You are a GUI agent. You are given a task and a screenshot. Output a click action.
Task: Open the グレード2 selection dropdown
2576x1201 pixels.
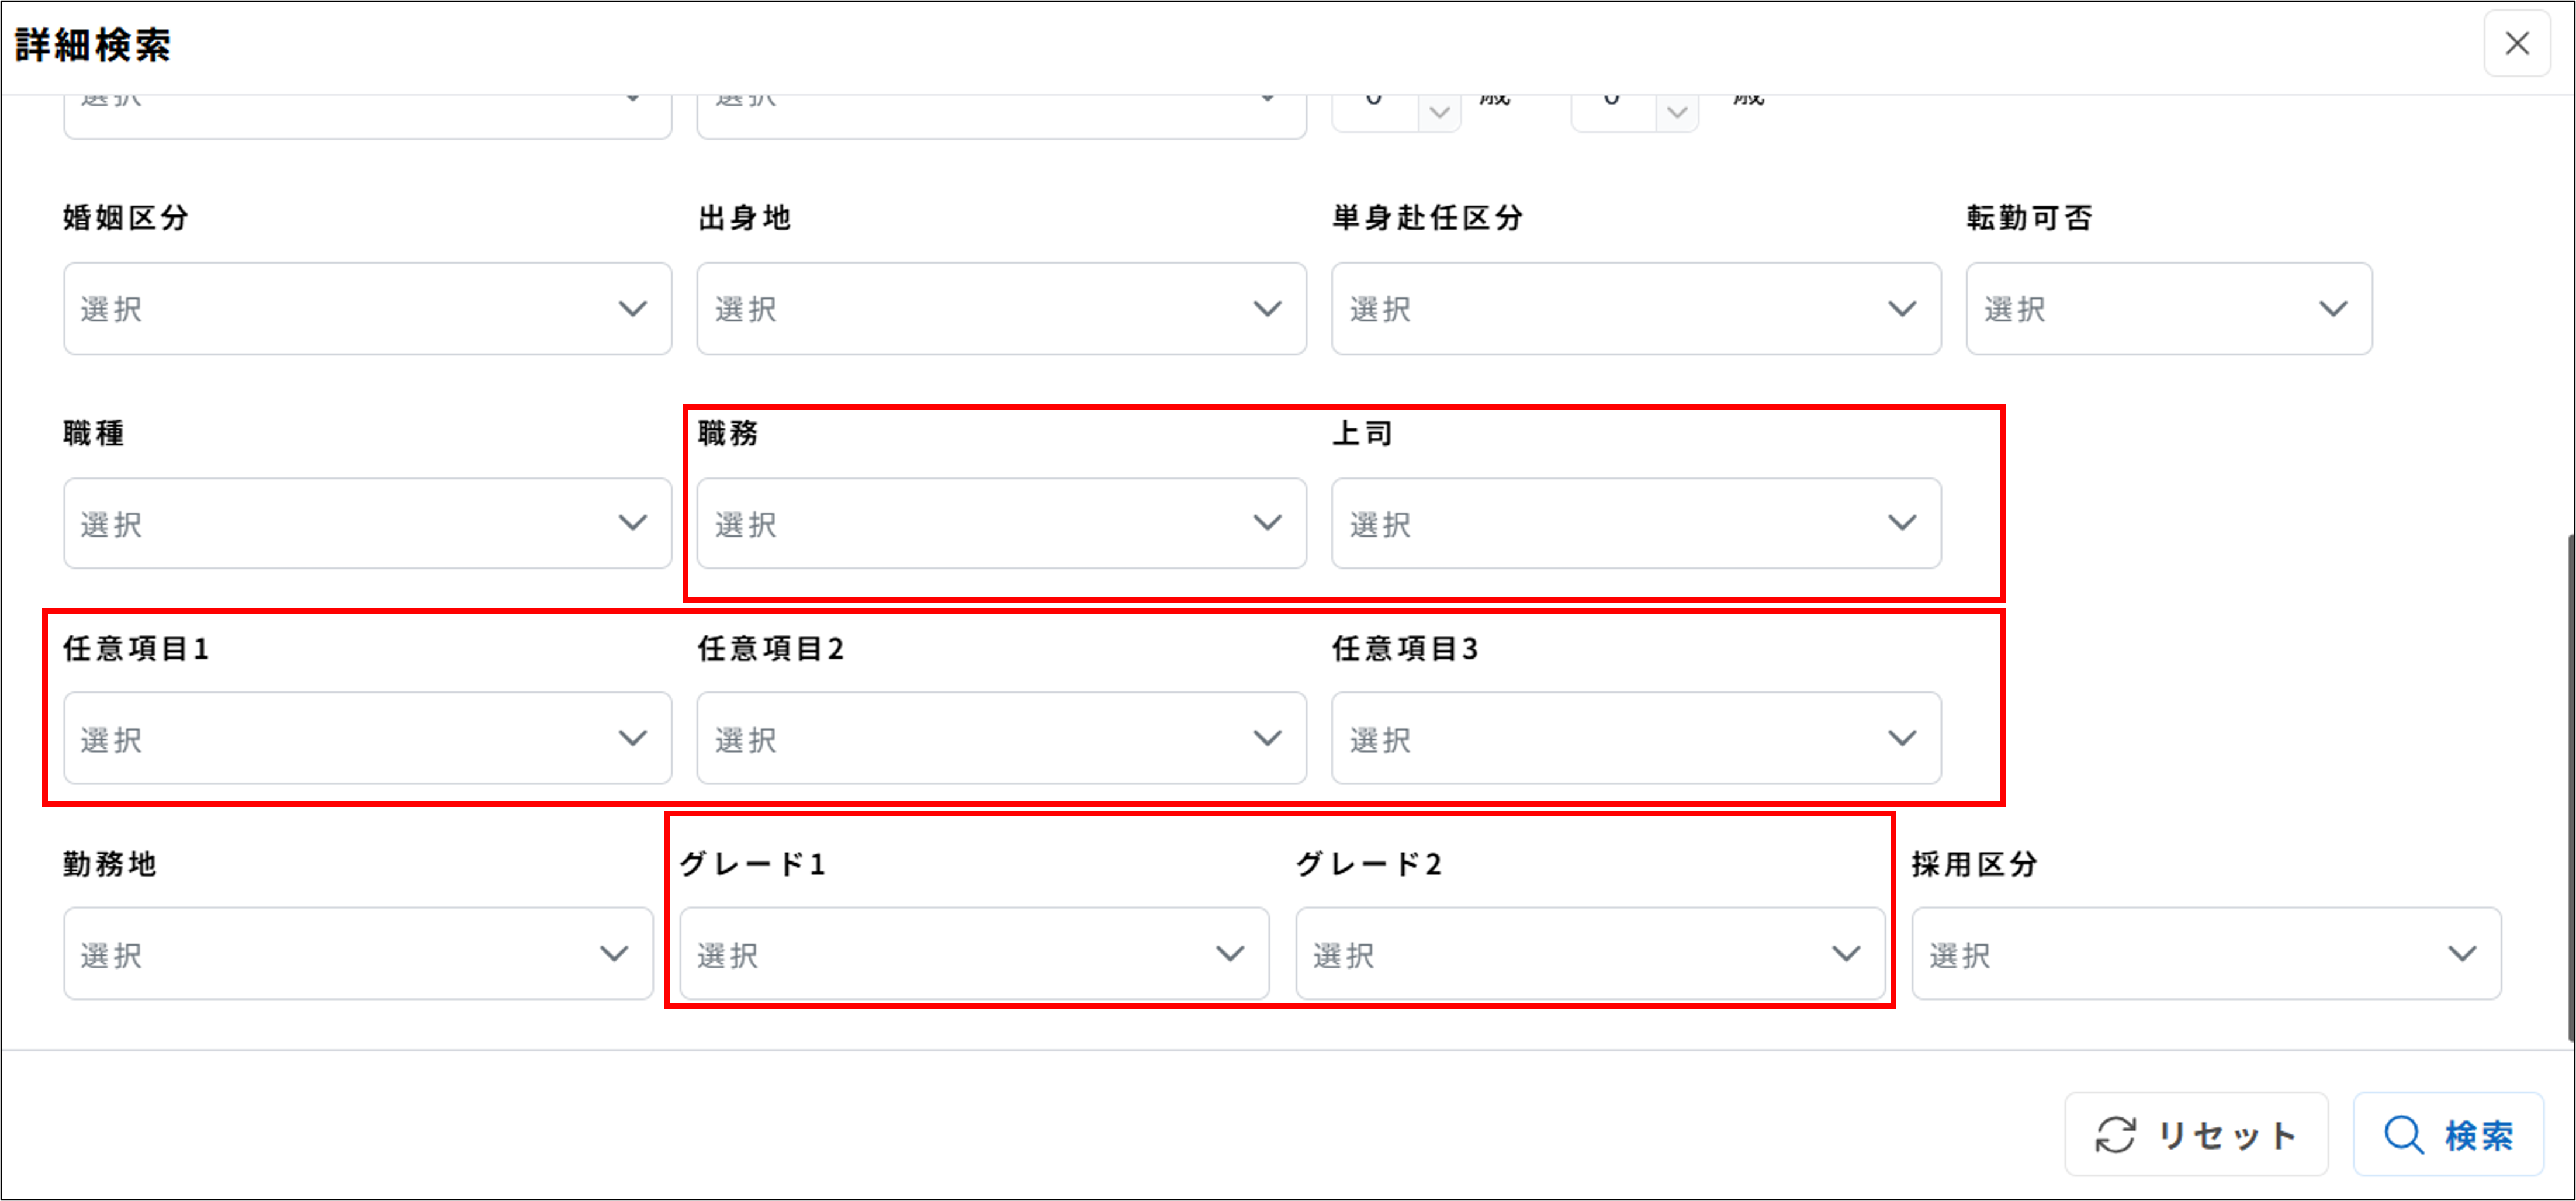[1590, 953]
